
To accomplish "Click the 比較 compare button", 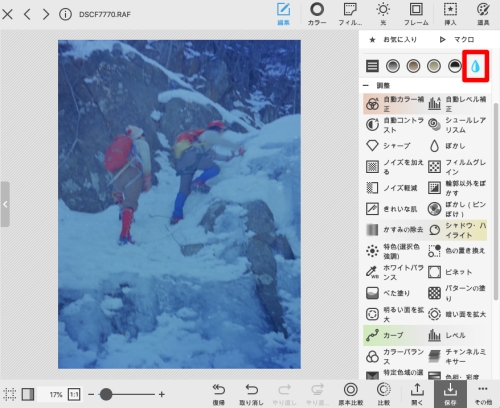I will tap(384, 394).
